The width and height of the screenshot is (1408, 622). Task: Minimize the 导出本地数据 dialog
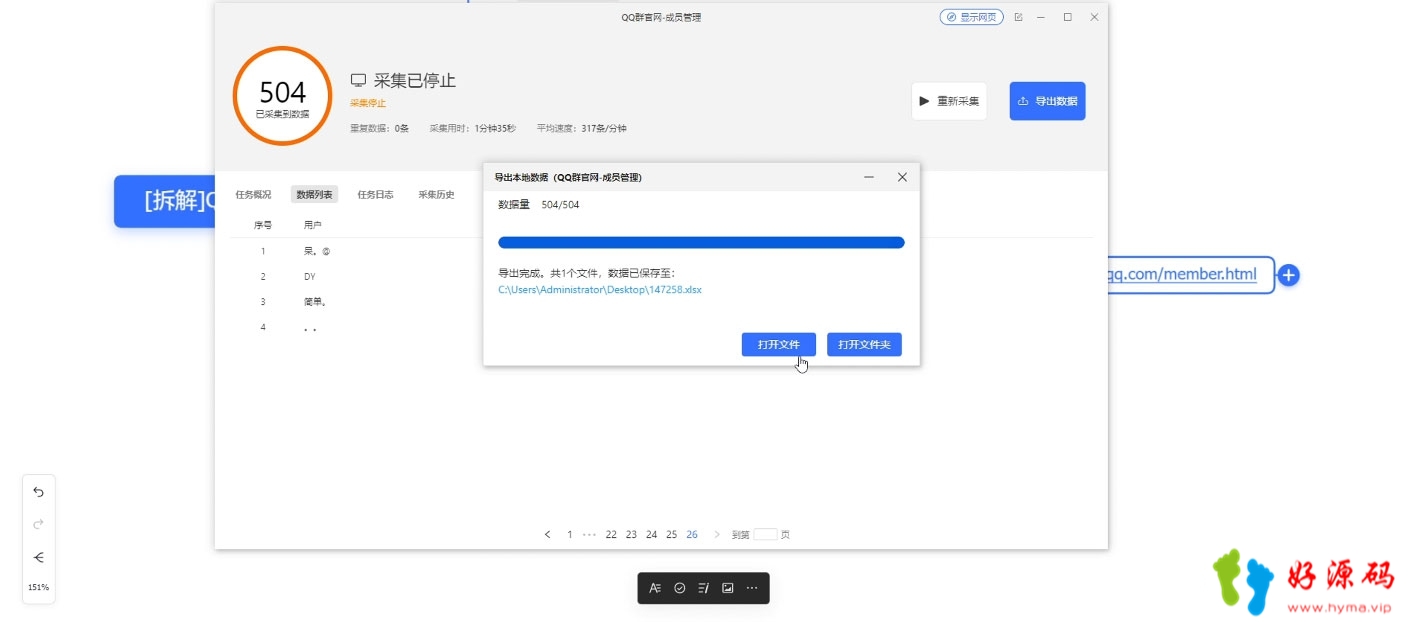[x=869, y=177]
